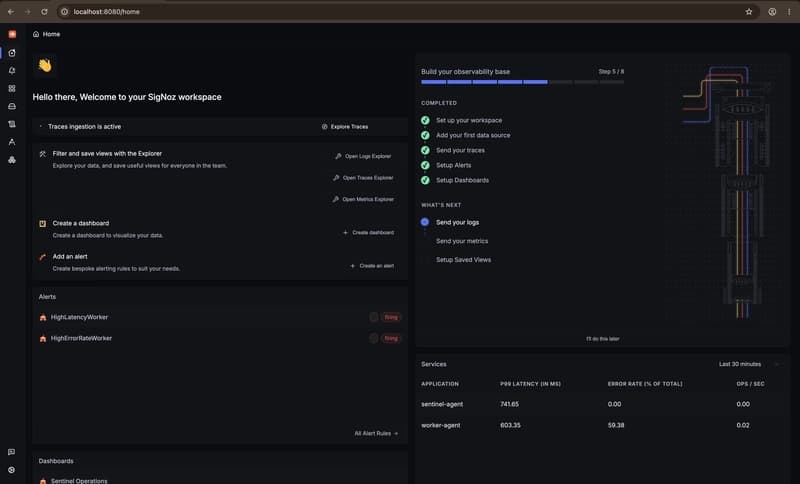800x484 pixels.
Task: Click the check mark for Setup Dashboards
Action: coord(425,180)
